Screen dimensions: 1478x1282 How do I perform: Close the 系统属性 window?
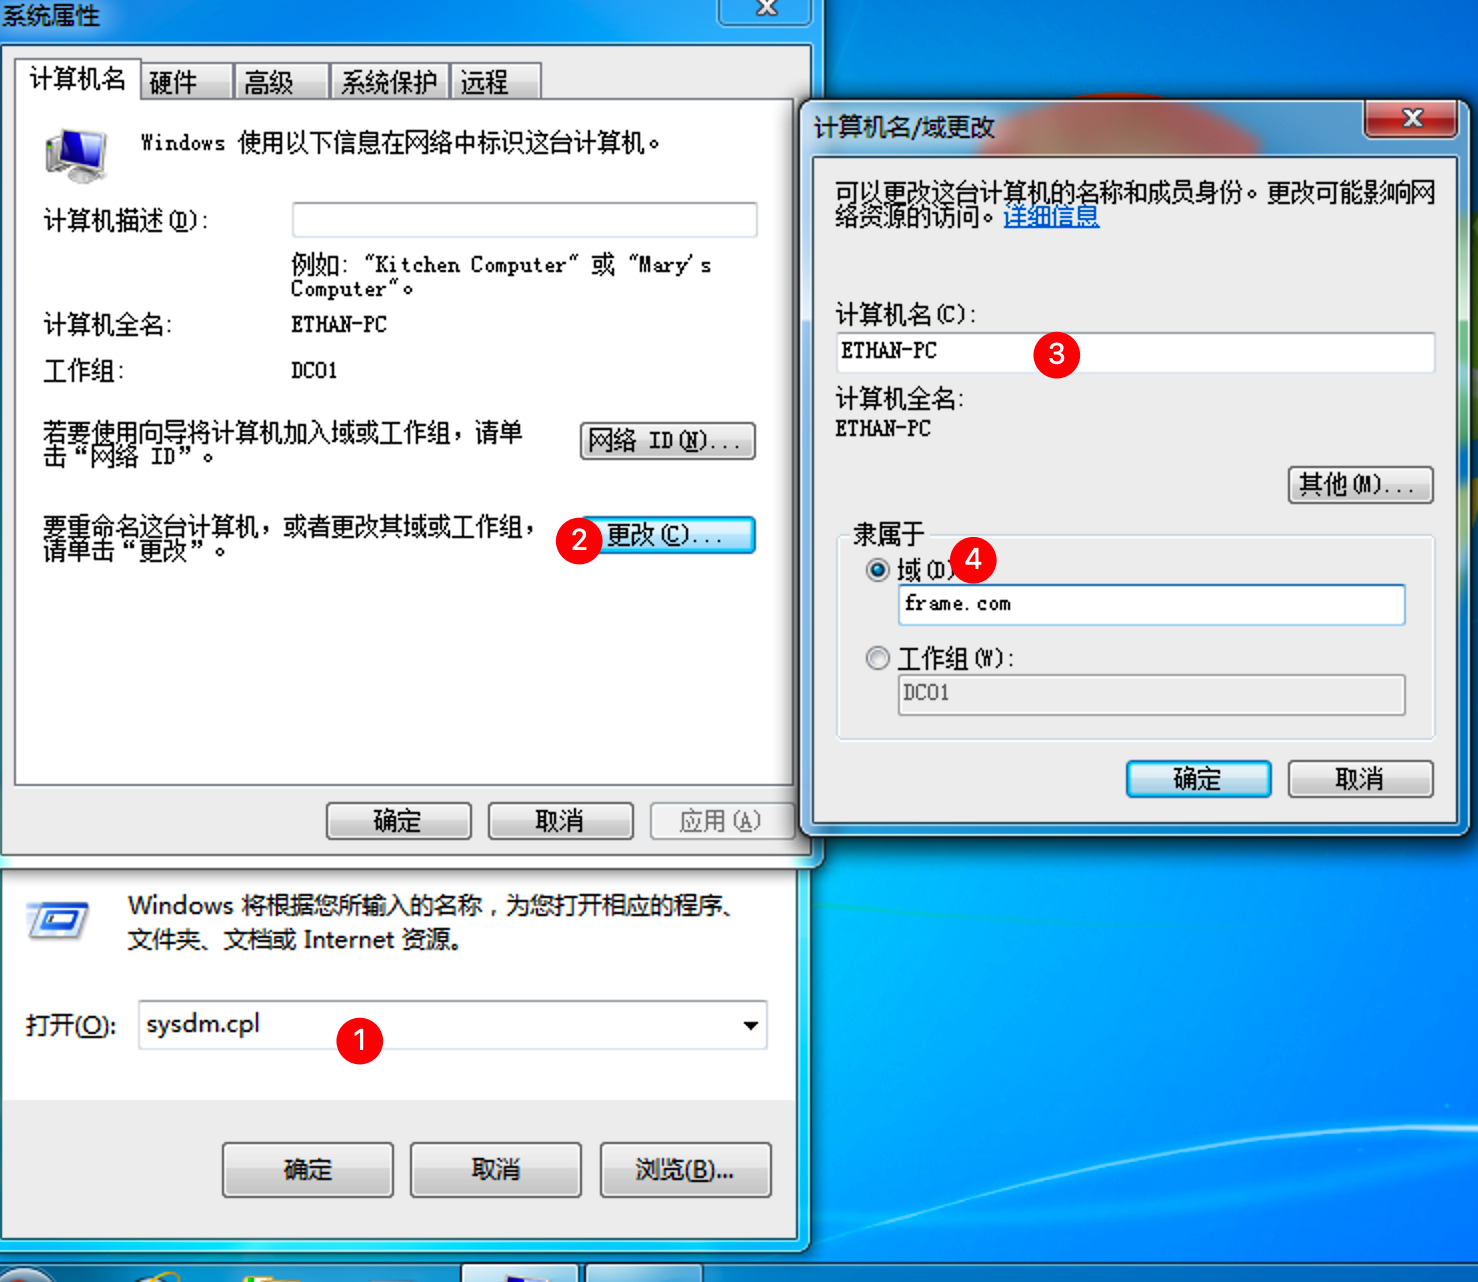[766, 8]
